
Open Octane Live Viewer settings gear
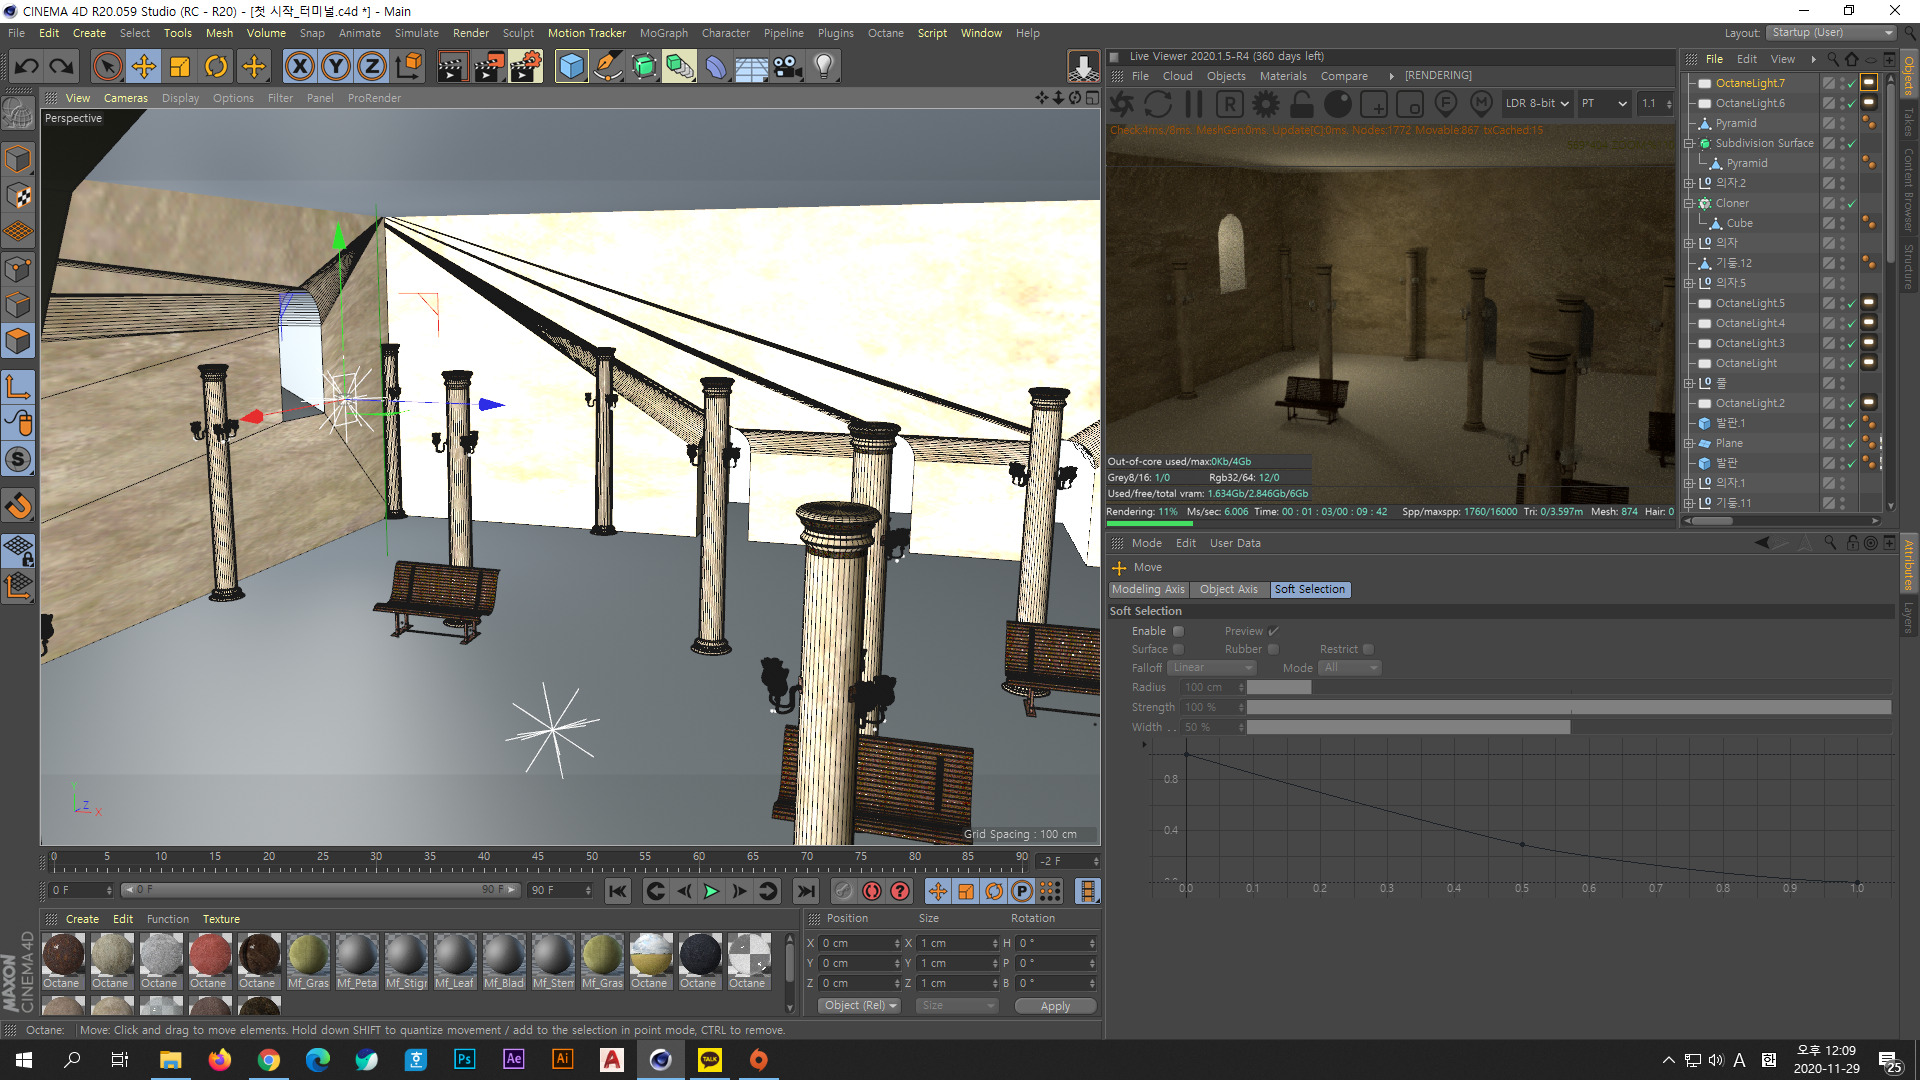(1266, 104)
